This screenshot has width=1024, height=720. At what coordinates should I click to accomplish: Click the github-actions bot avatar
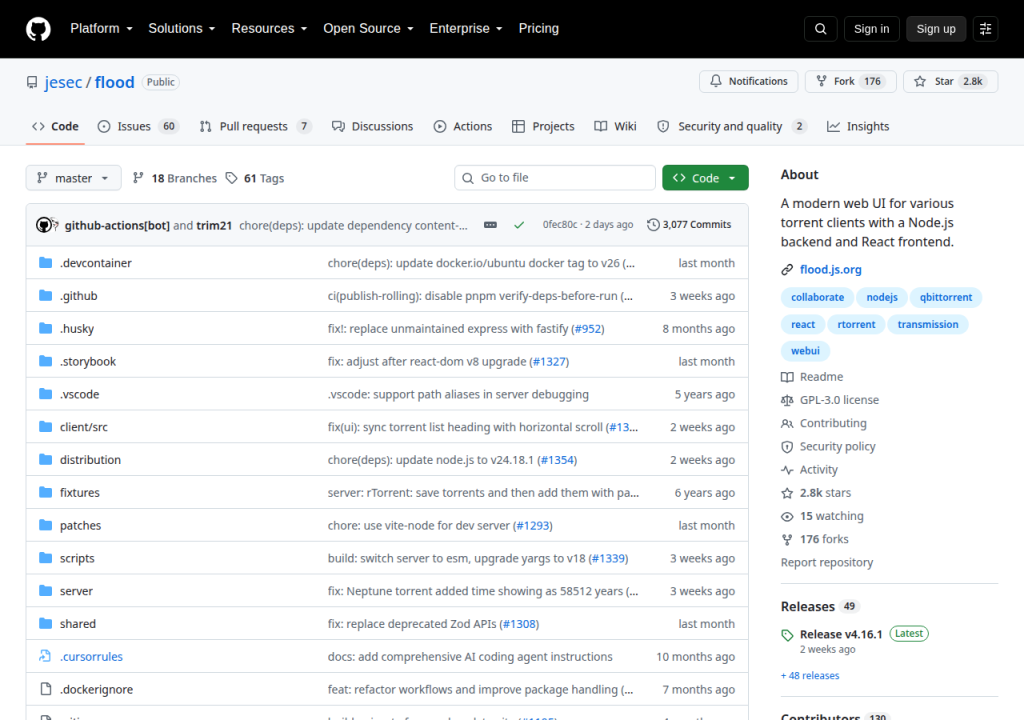pos(44,225)
